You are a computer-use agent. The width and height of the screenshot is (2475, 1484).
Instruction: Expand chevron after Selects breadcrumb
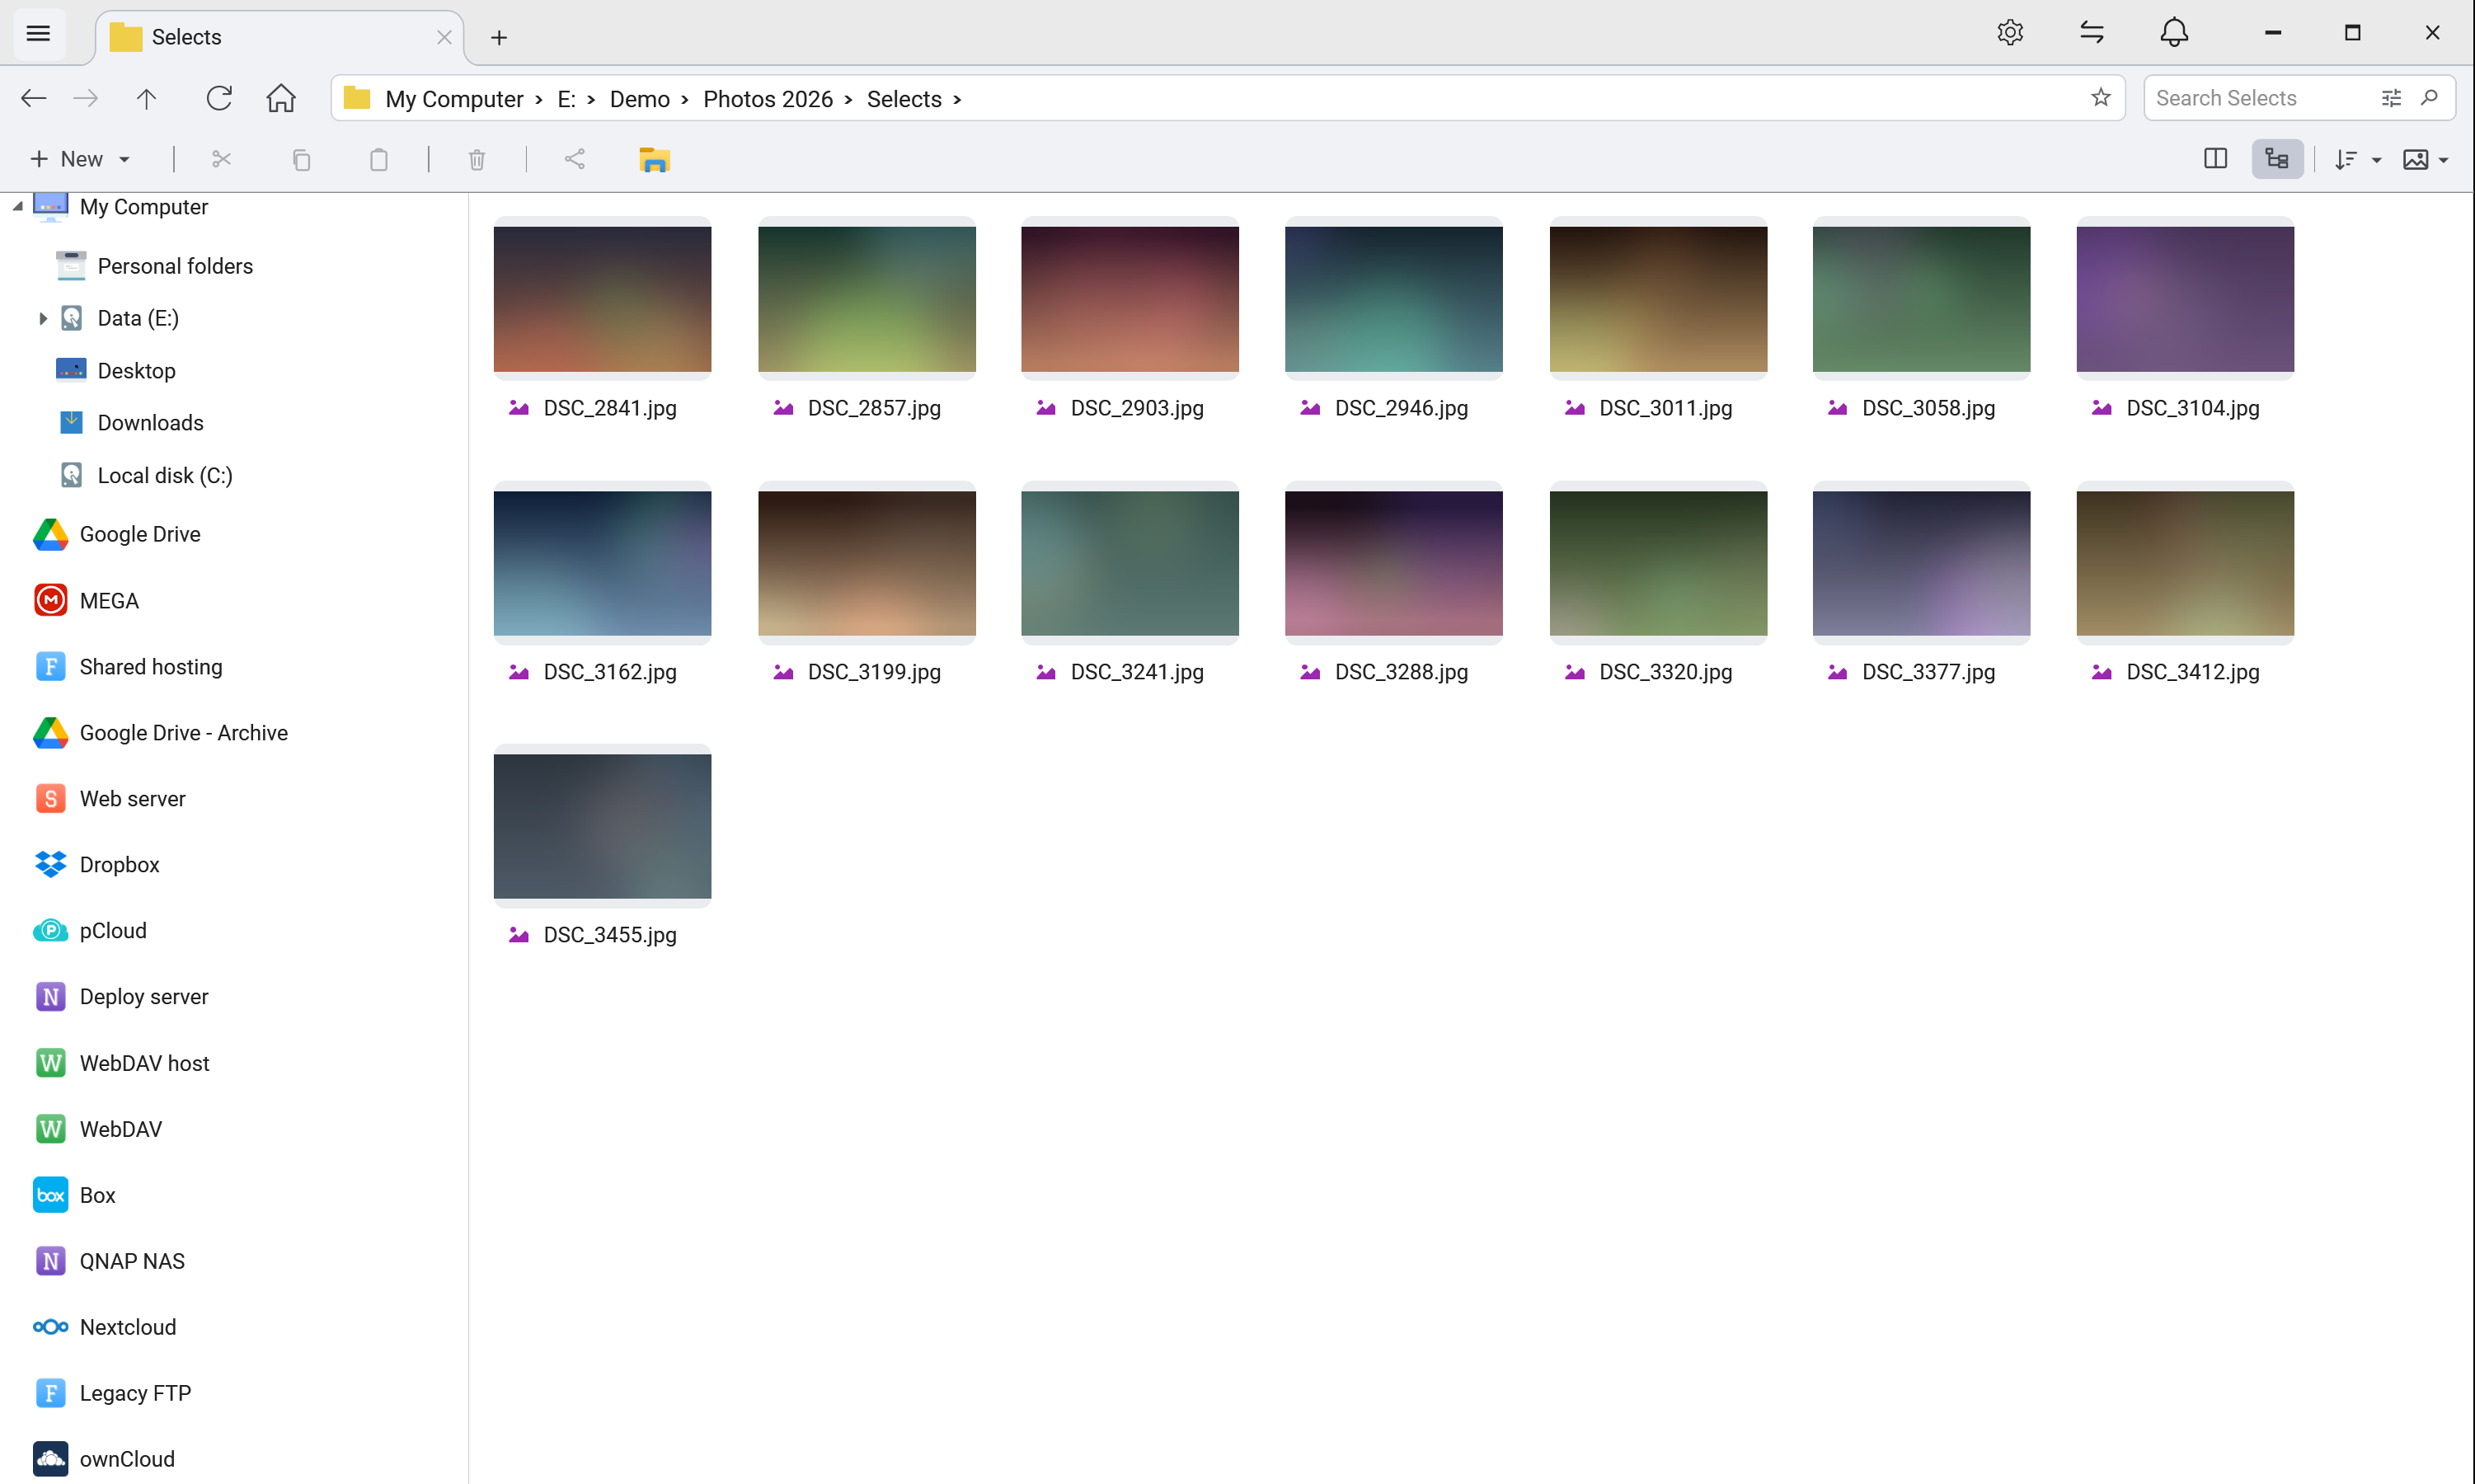[957, 99]
